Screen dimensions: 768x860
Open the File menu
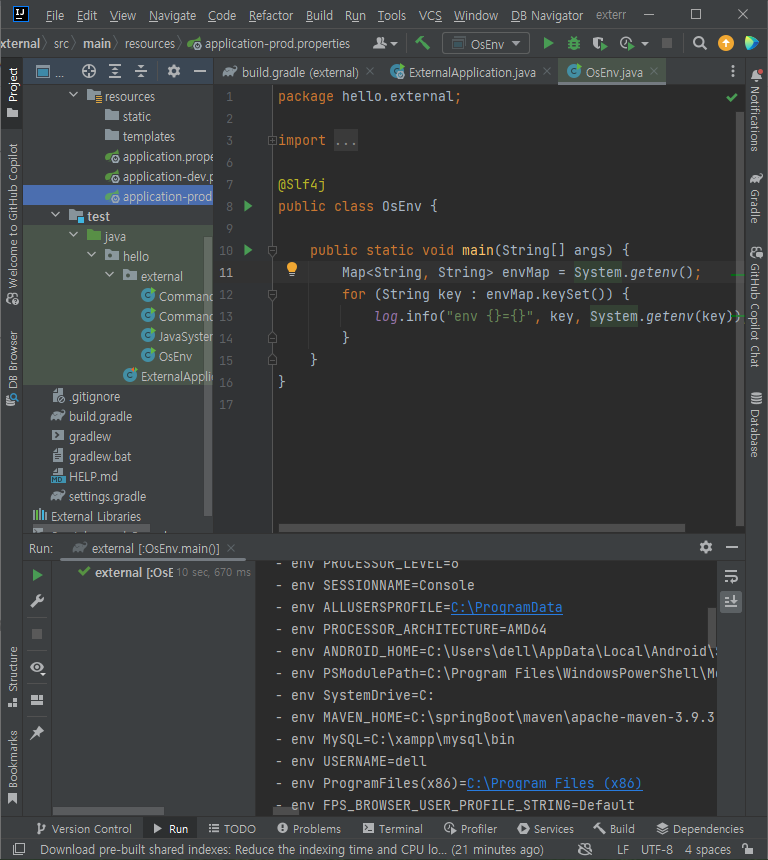(x=55, y=15)
